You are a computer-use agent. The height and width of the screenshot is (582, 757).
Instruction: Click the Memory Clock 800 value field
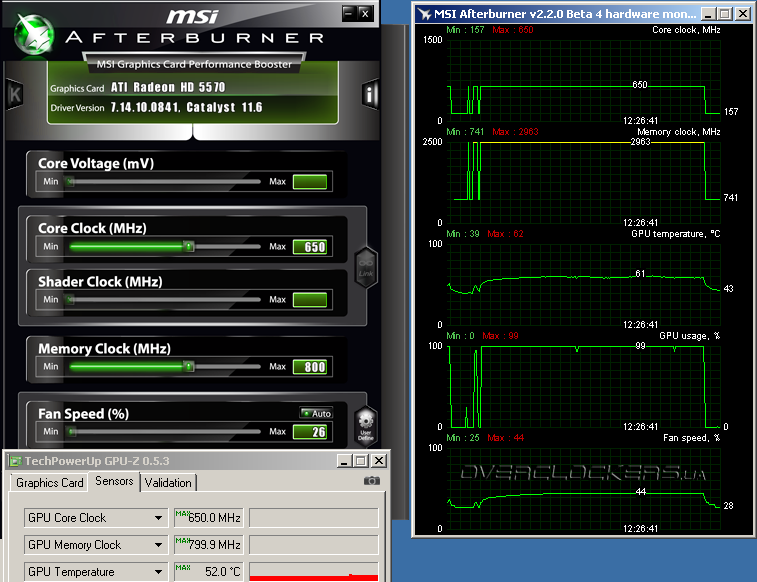310,367
